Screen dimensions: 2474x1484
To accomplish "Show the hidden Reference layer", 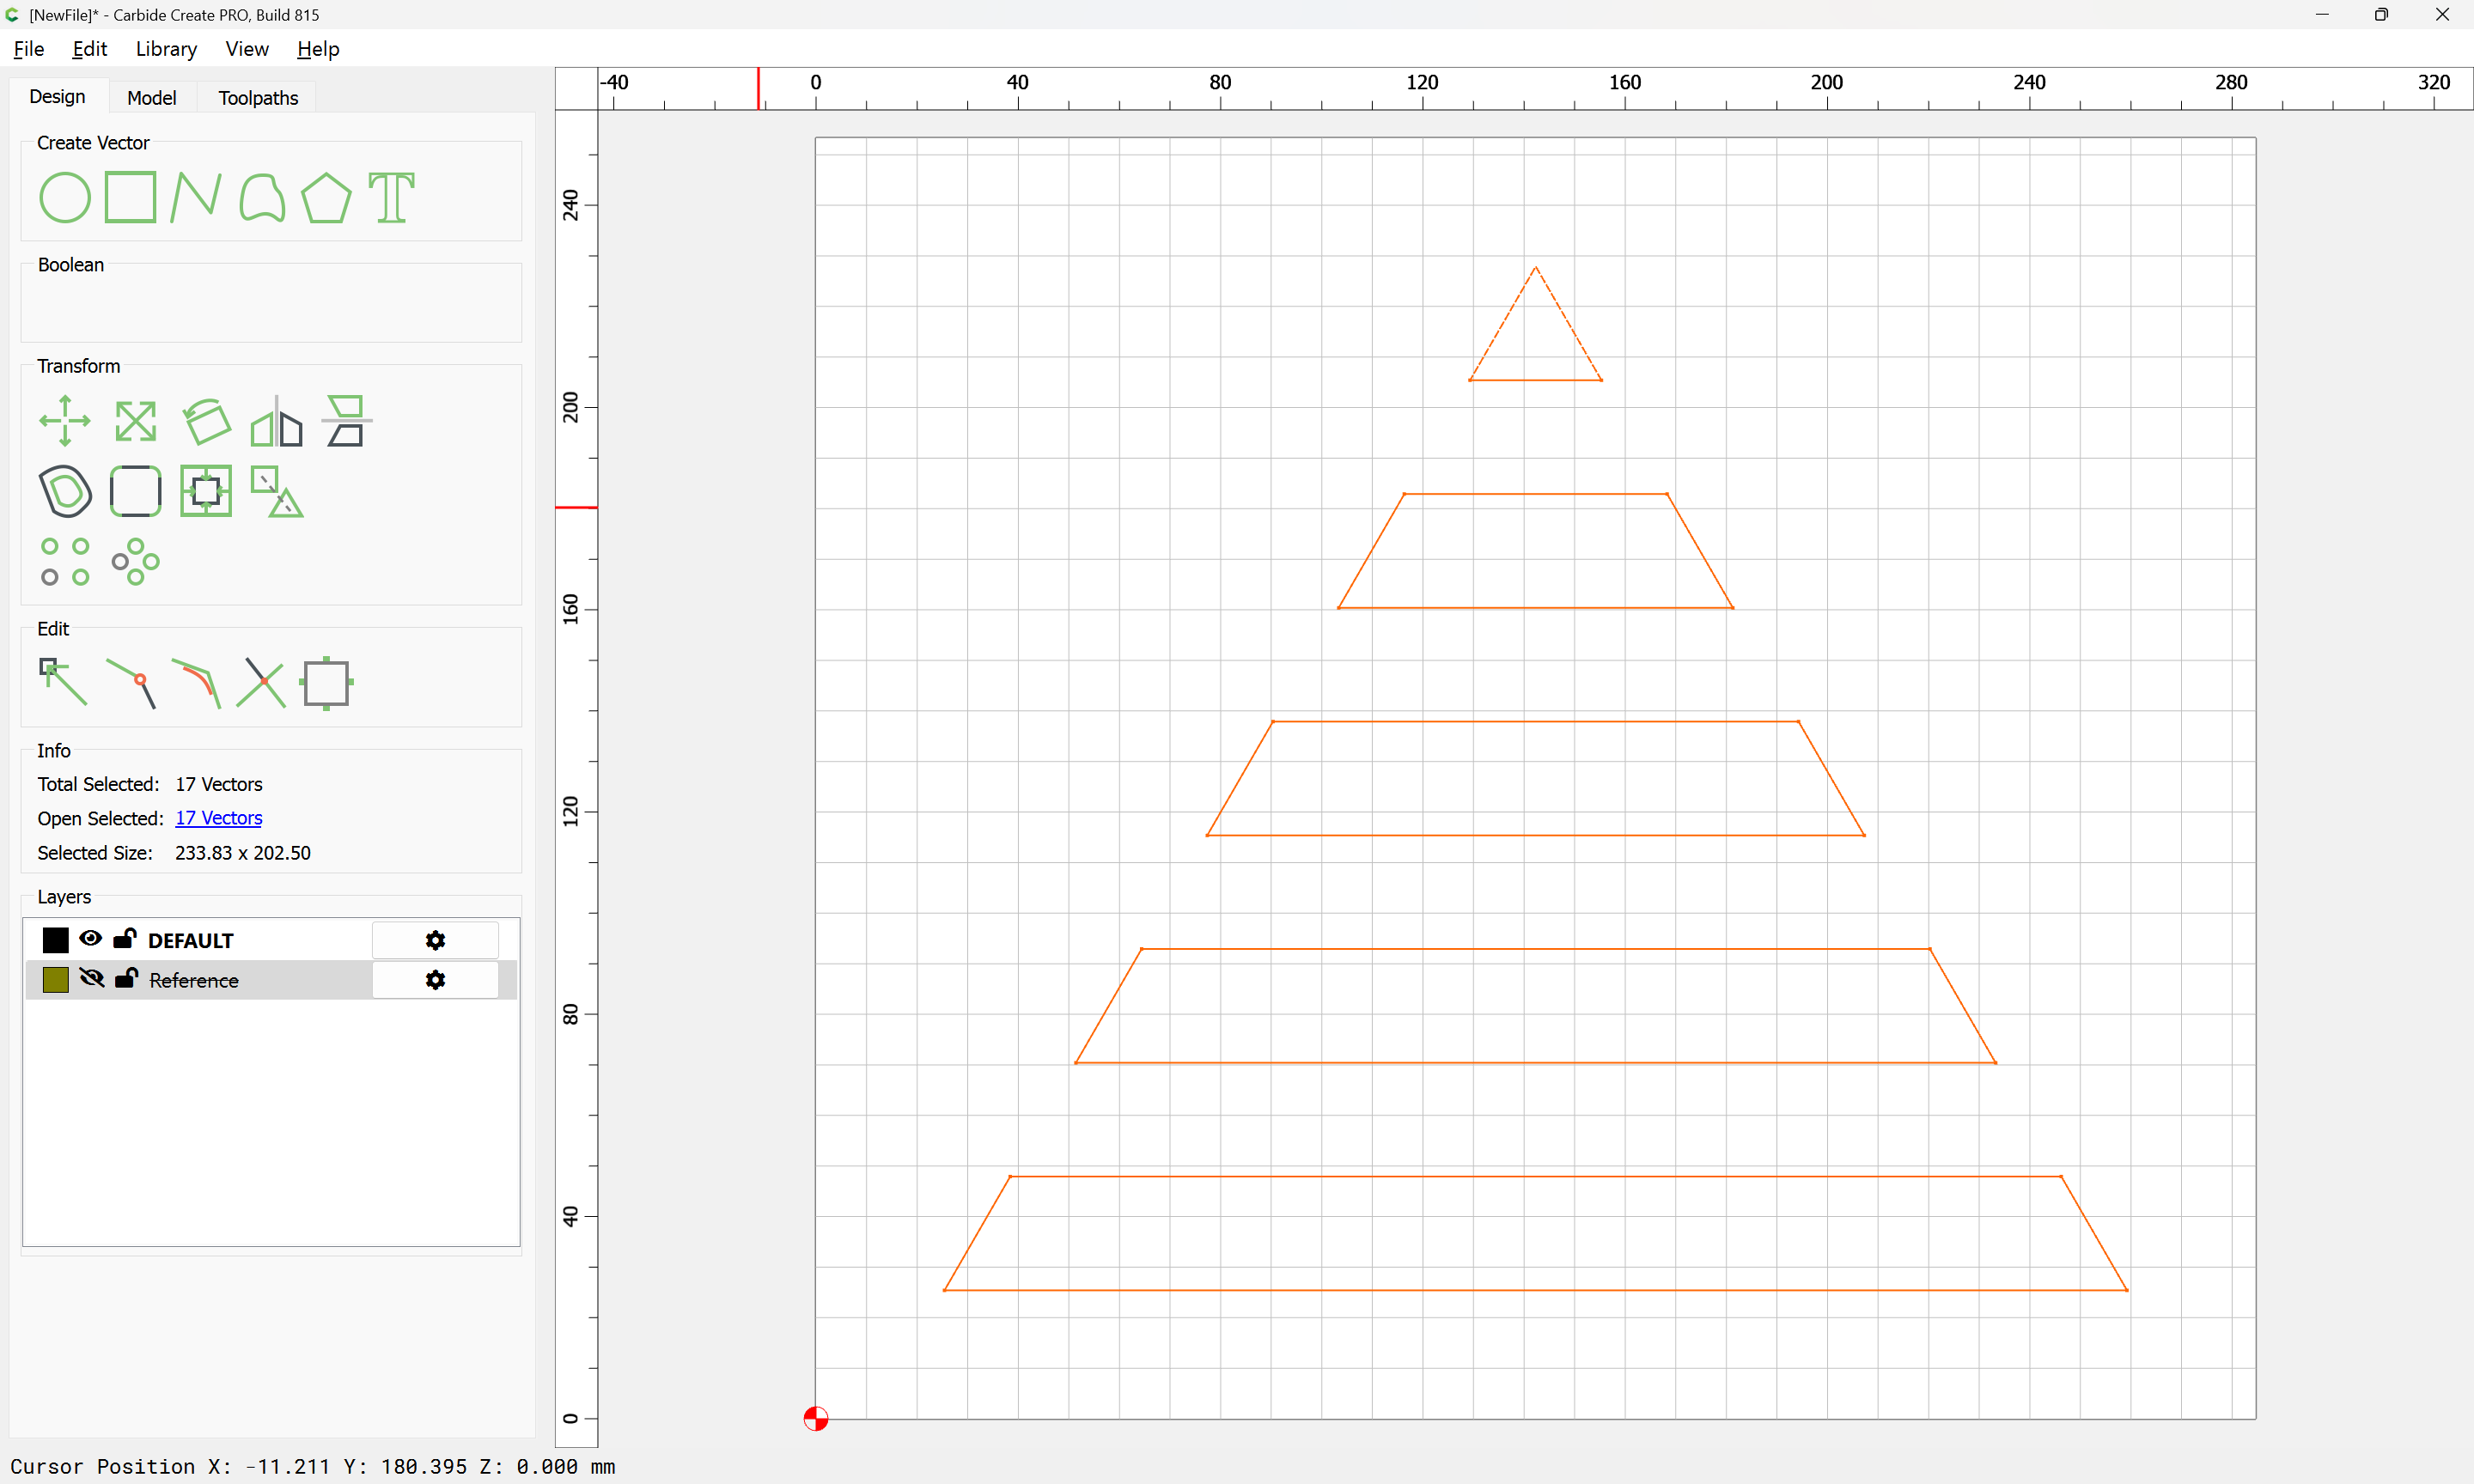I will (x=91, y=978).
